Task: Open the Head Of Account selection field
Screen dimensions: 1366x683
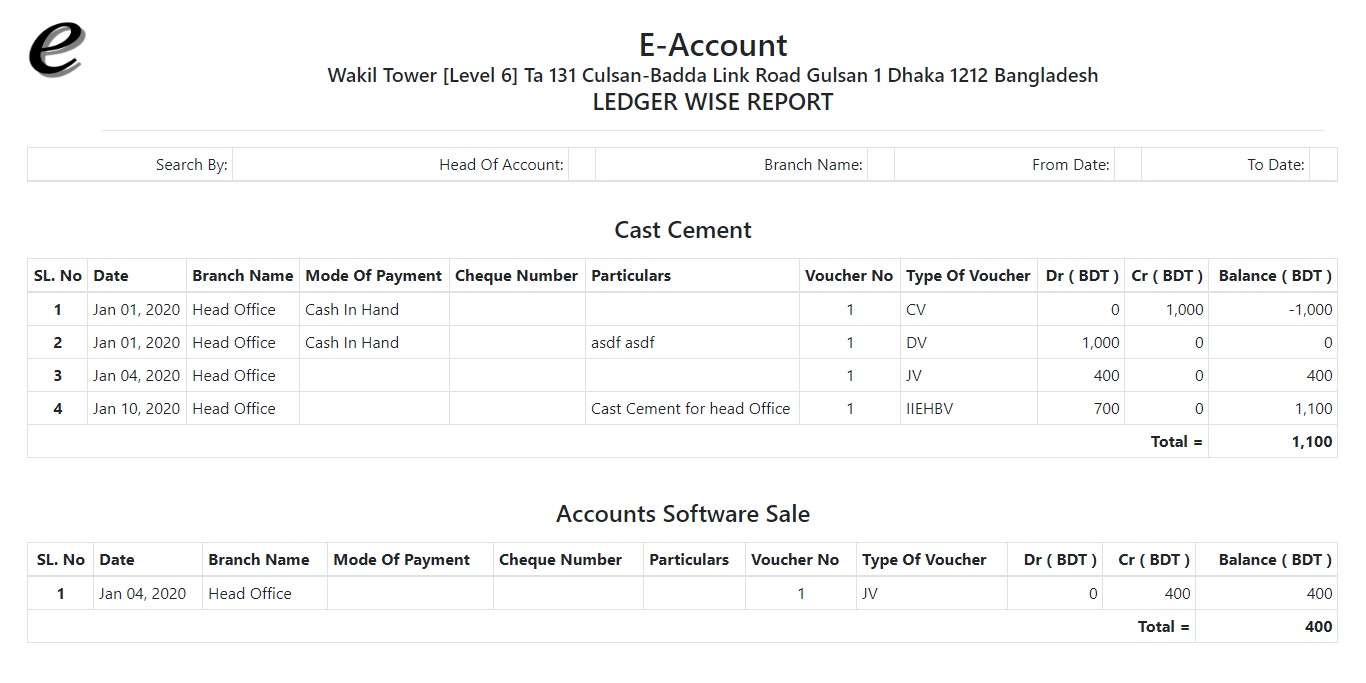Action: [582, 164]
